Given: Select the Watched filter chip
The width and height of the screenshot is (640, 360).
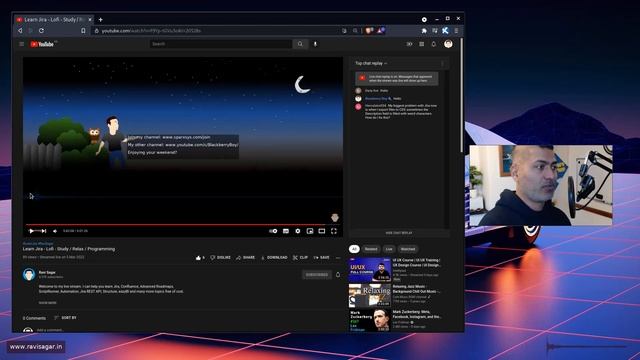Looking at the screenshot, I should pyautogui.click(x=408, y=249).
